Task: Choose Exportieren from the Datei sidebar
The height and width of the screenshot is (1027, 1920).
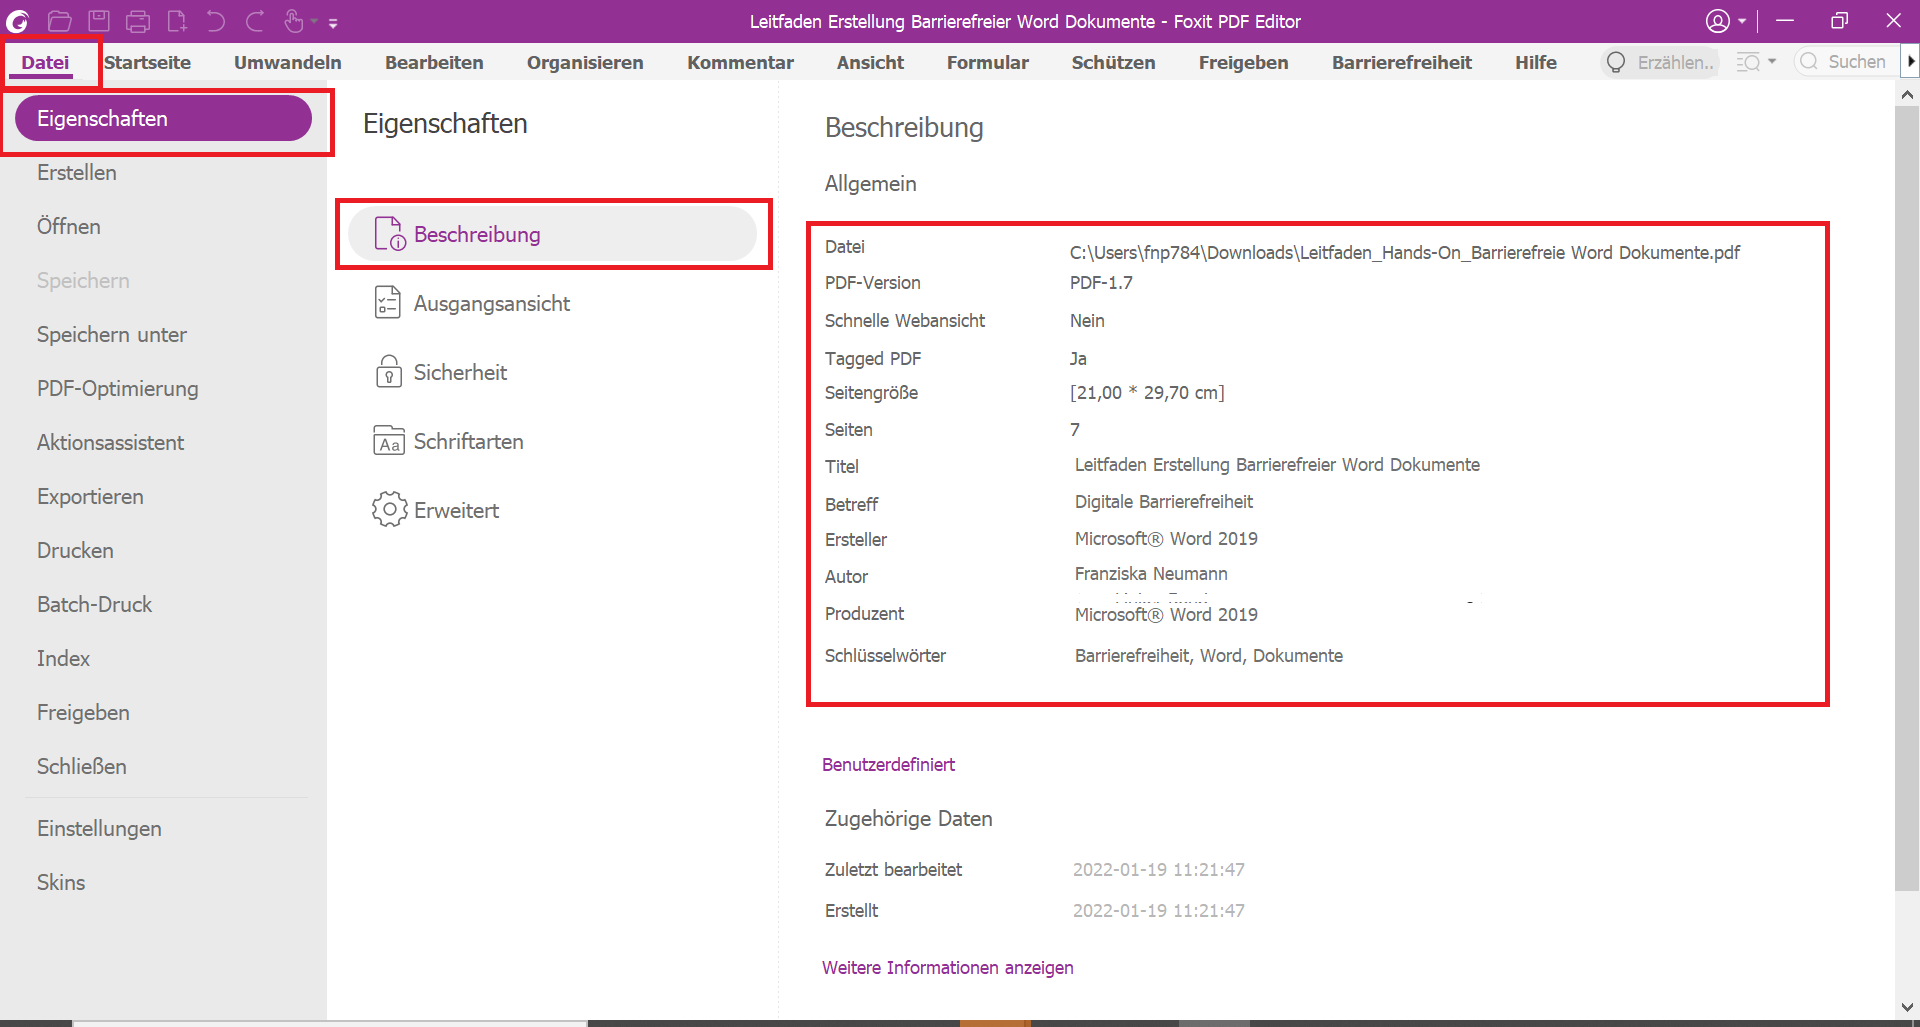Action: 90,496
